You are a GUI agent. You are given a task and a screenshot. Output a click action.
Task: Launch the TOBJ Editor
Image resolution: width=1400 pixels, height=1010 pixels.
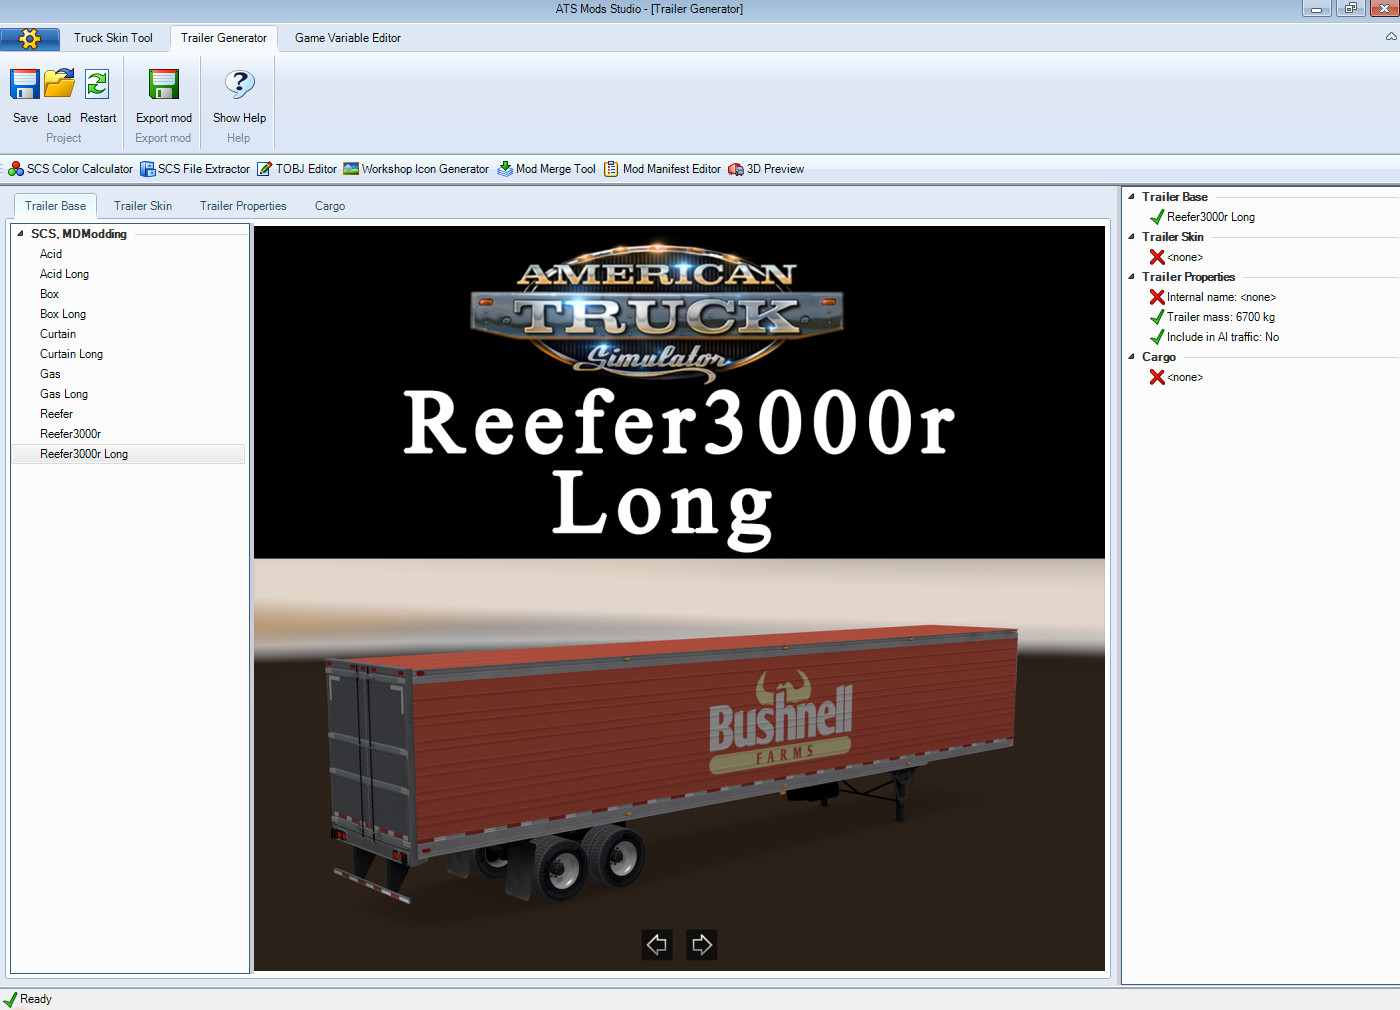pyautogui.click(x=297, y=169)
